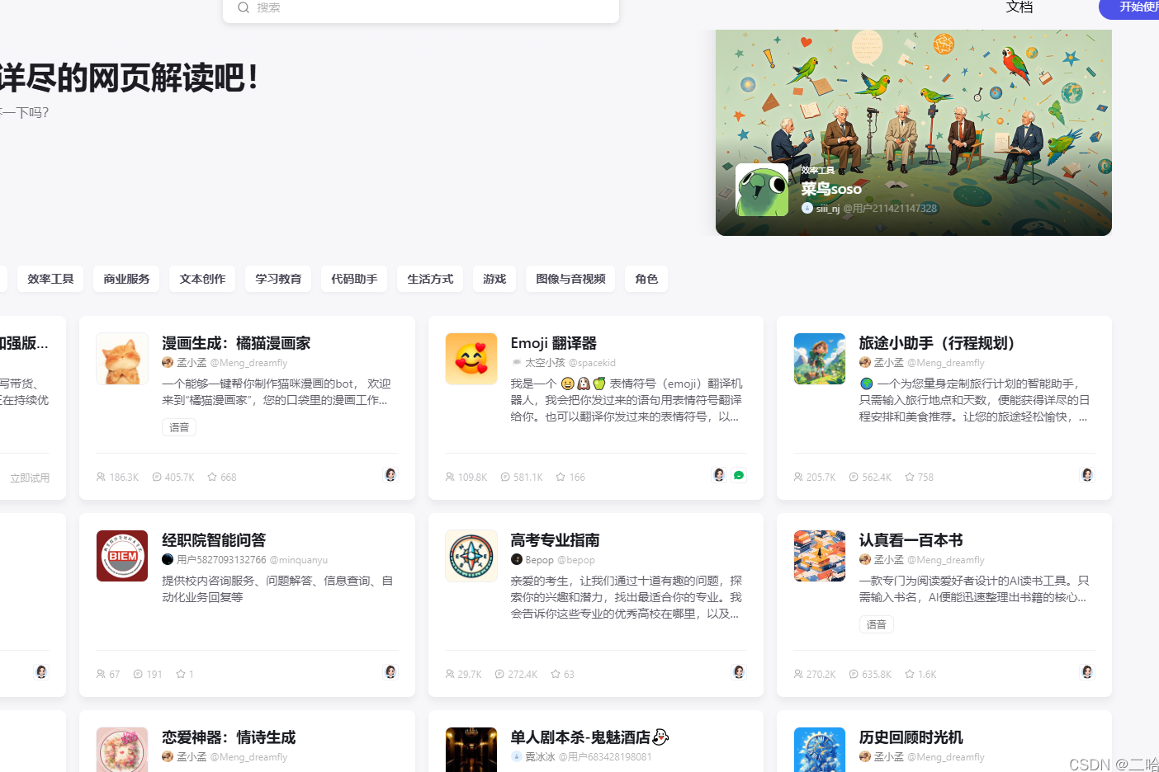Select the 角色 category tab

646,279
